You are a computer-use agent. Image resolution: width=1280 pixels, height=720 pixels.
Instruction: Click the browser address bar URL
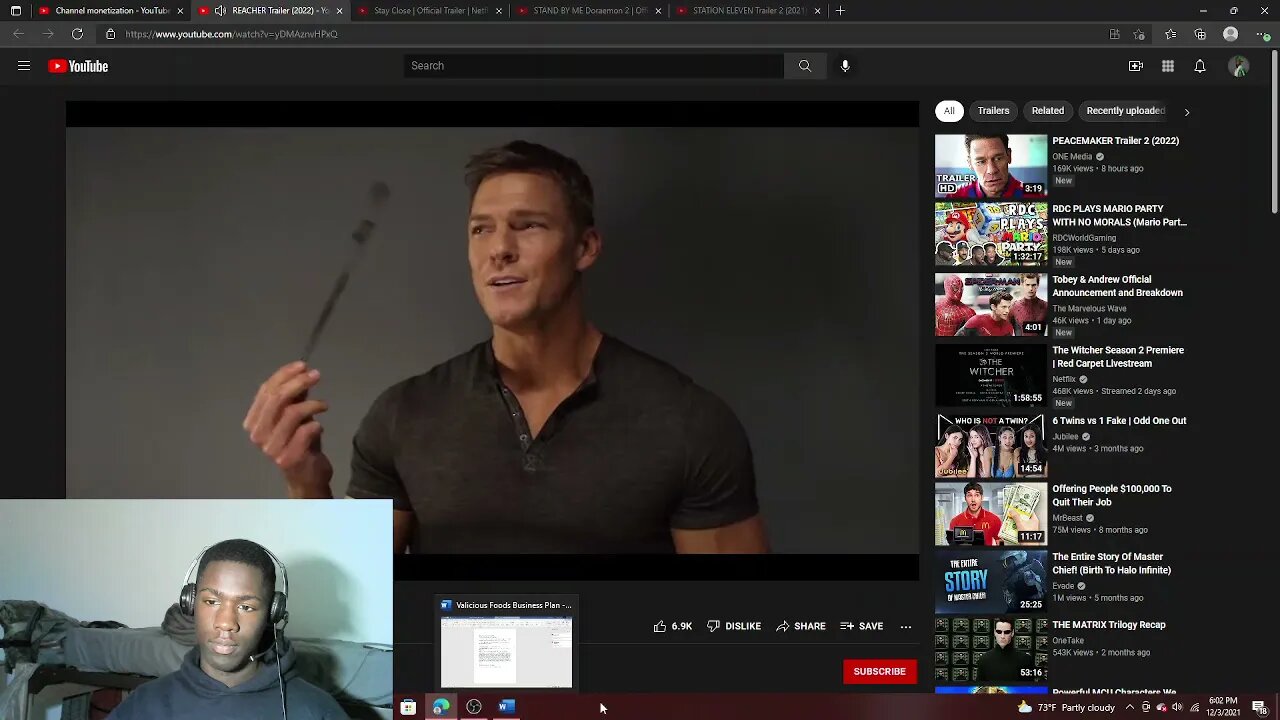231,34
